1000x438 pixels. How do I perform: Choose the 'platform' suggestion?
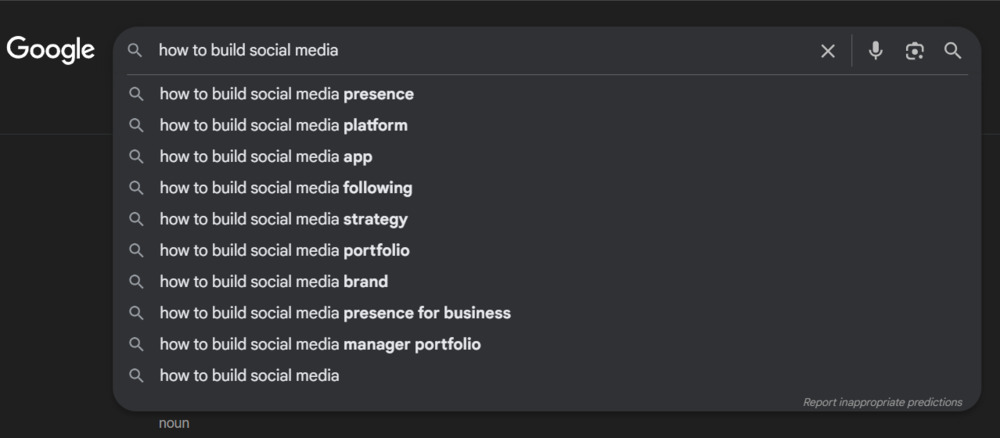(283, 125)
